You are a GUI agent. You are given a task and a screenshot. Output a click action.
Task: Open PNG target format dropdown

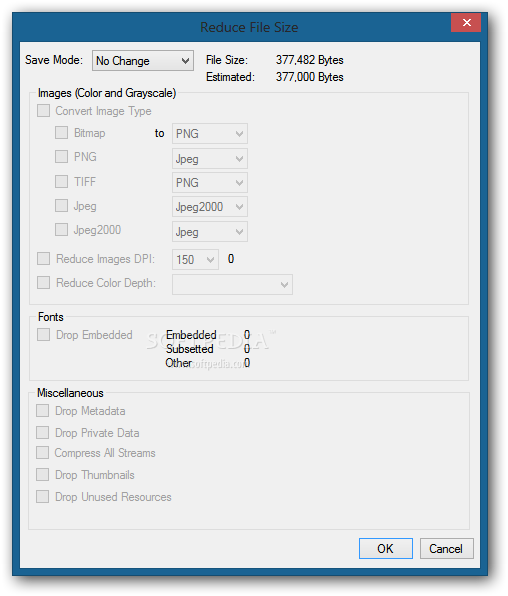click(210, 159)
